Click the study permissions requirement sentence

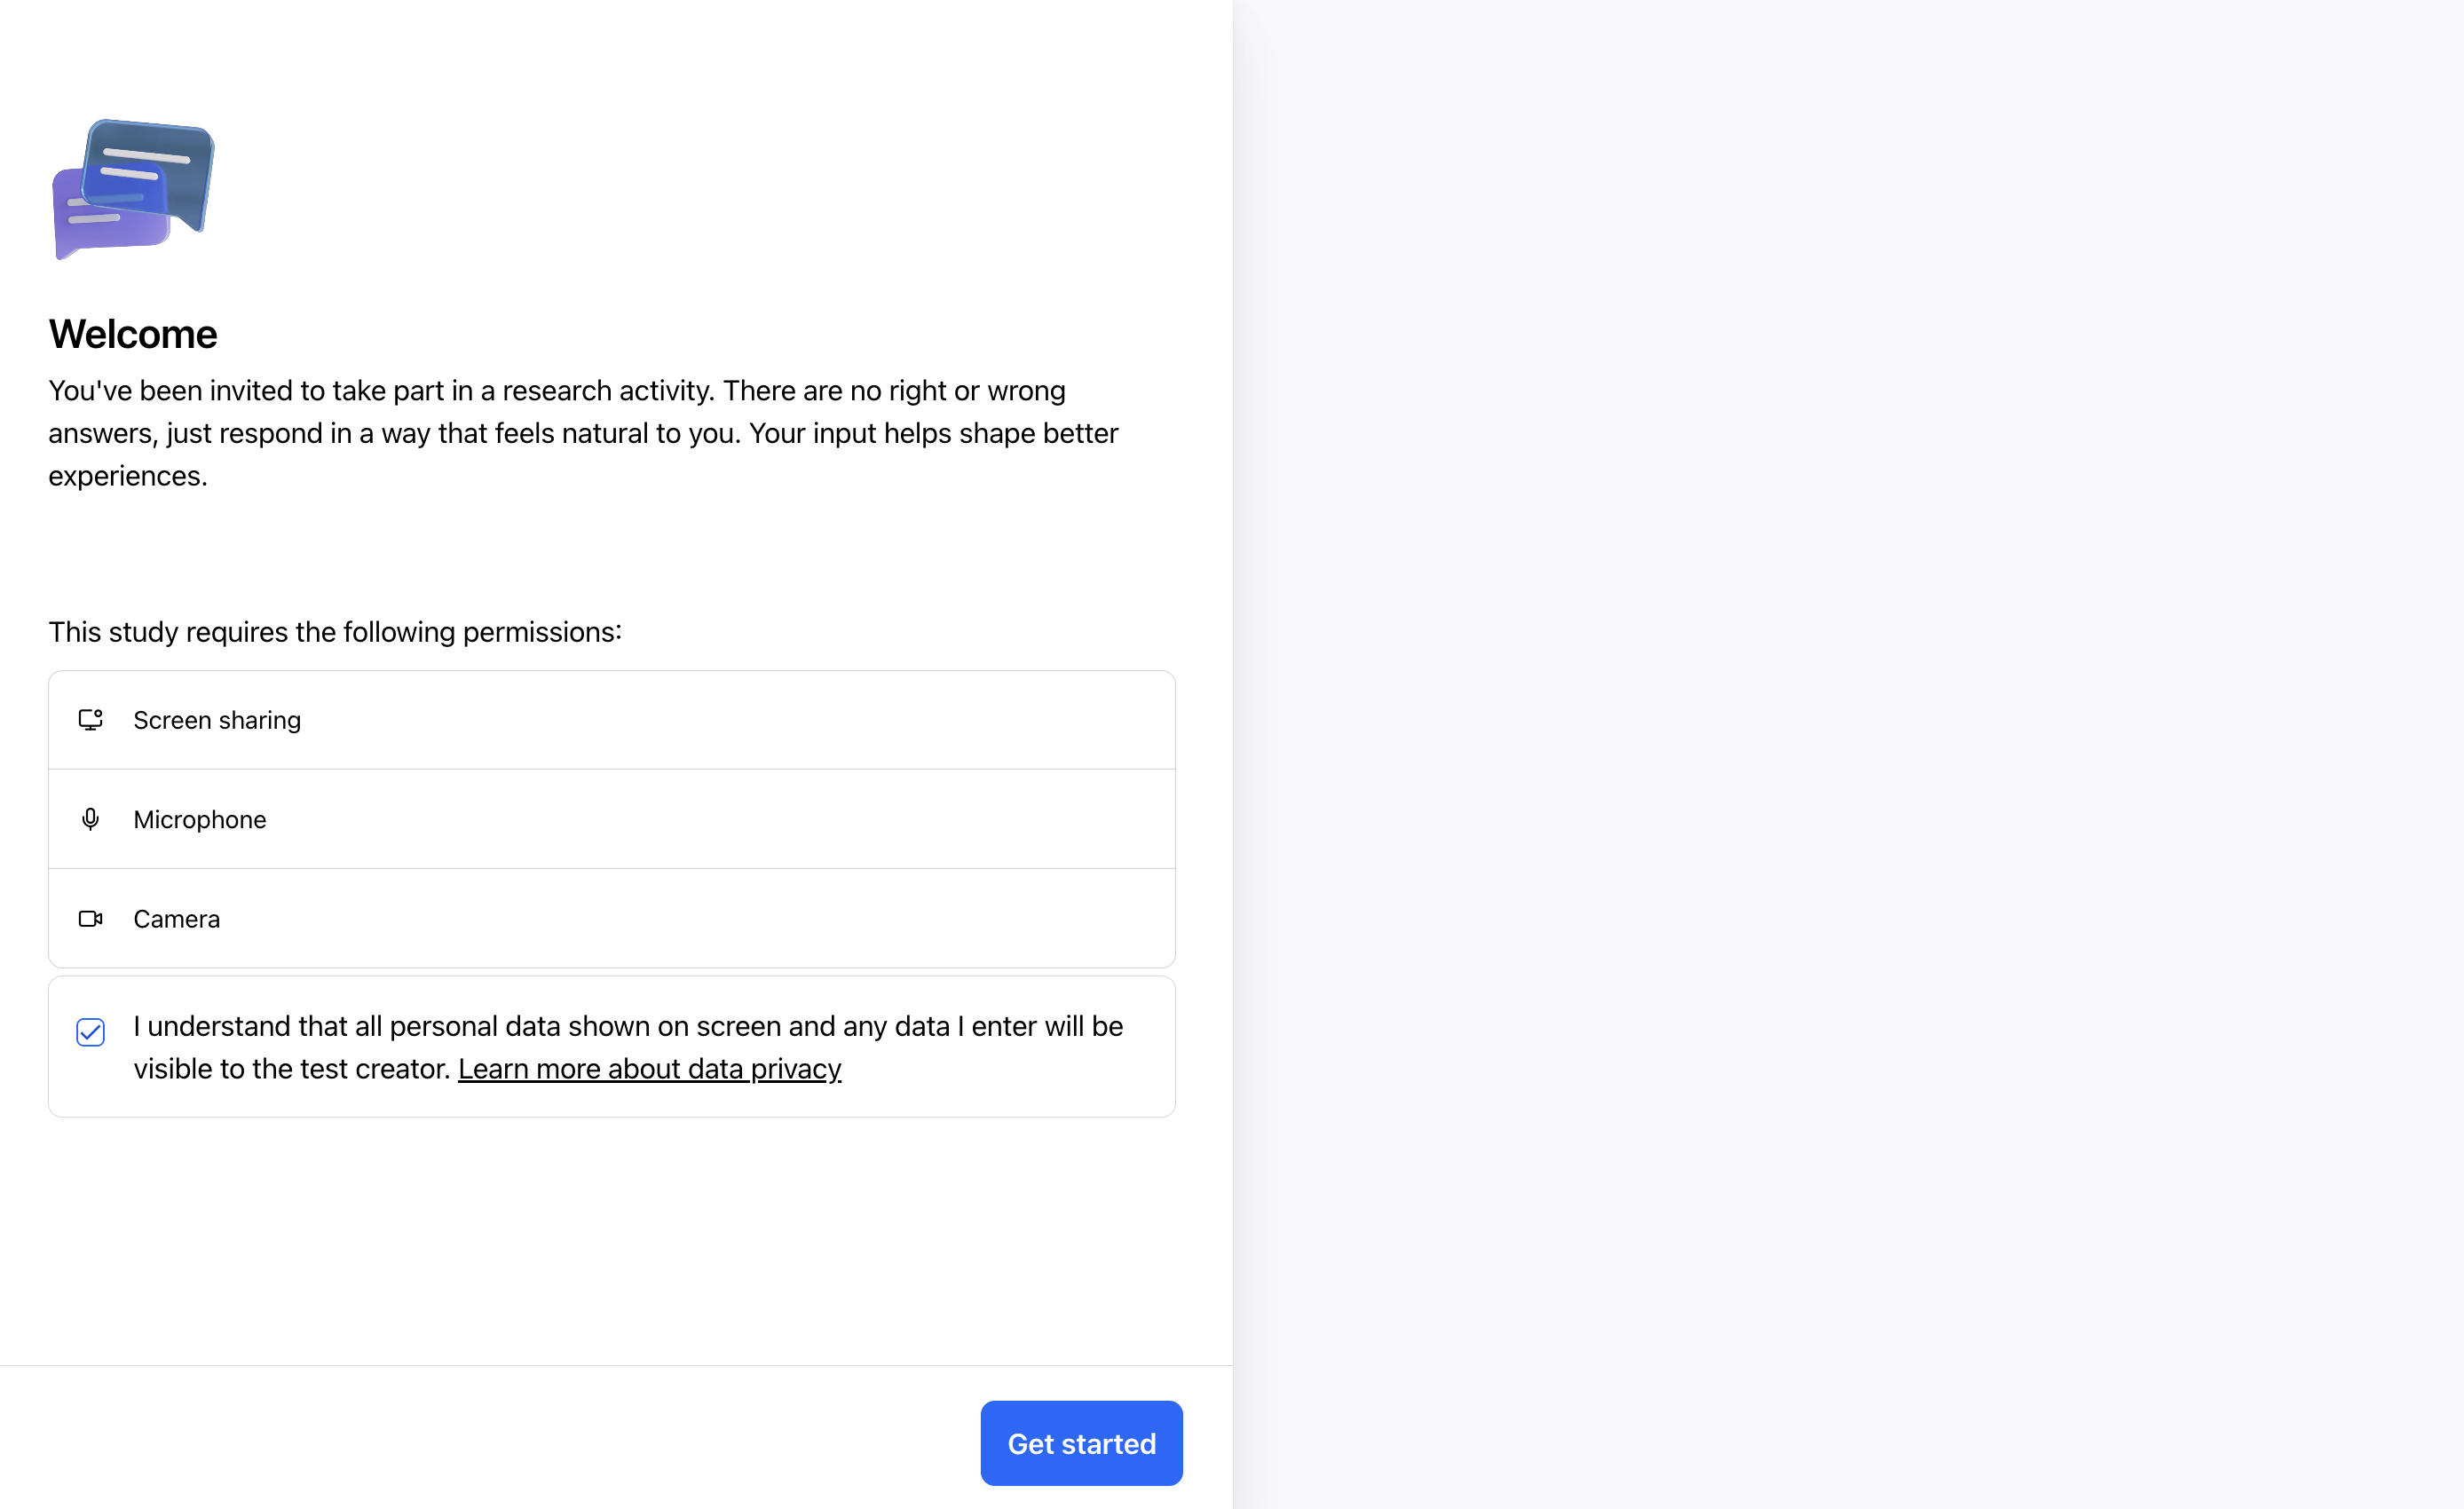pyautogui.click(x=335, y=632)
